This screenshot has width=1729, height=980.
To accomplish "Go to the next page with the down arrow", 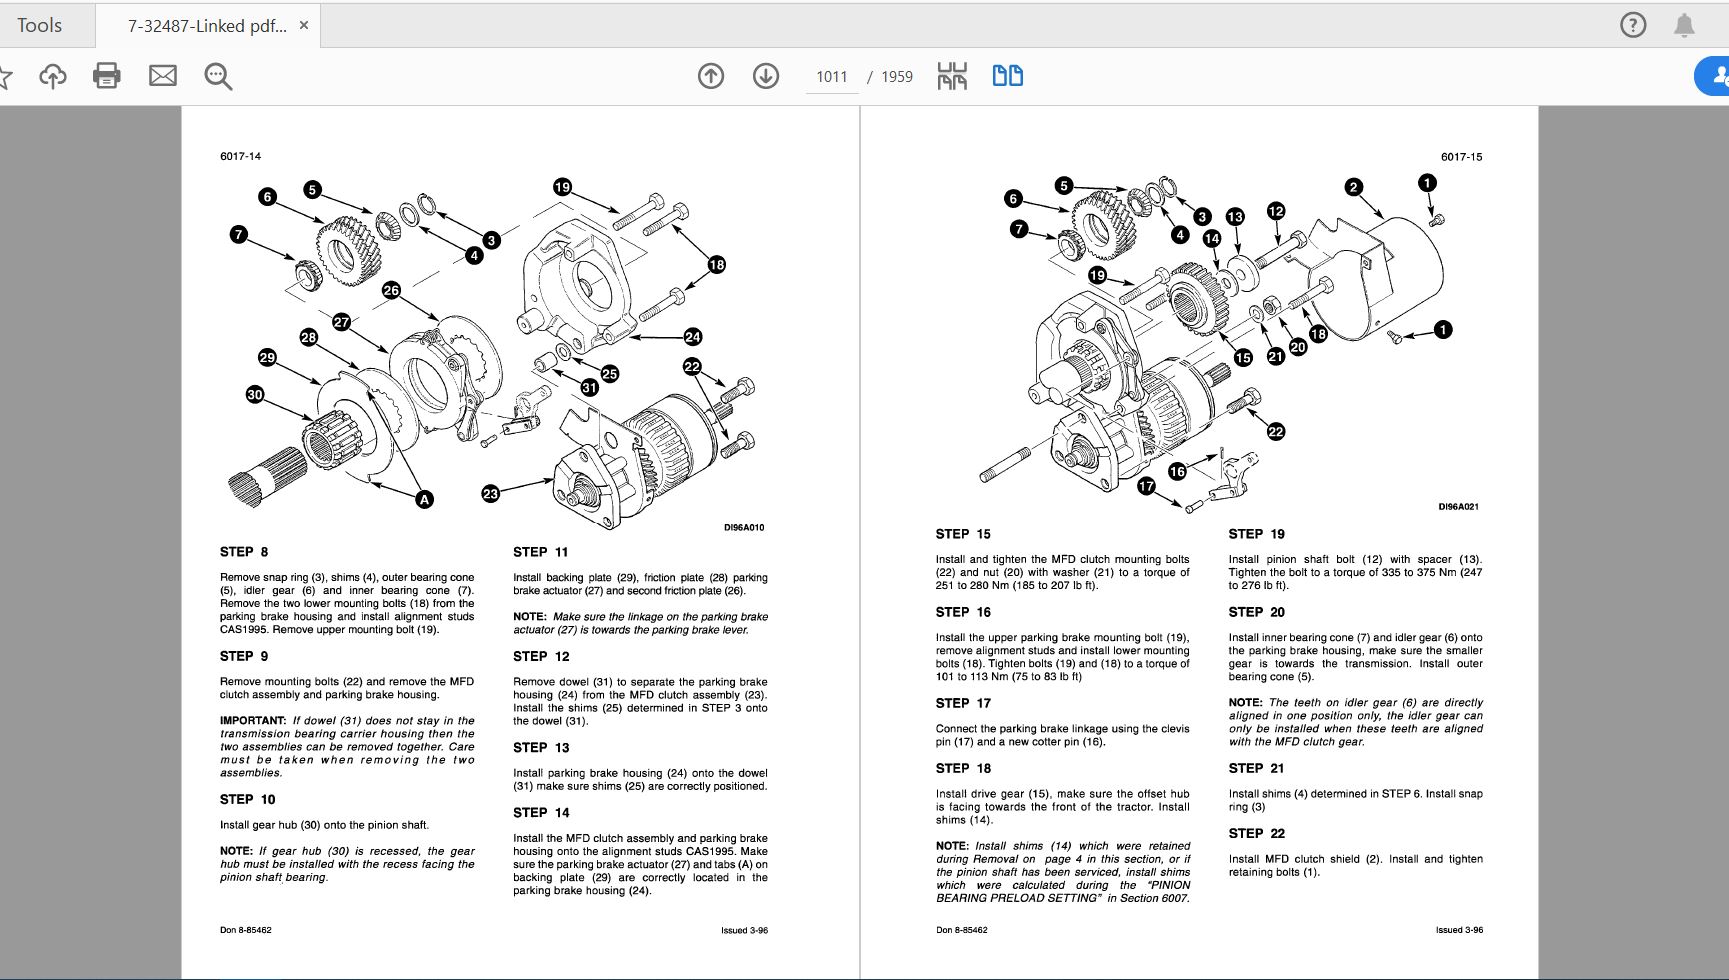I will [x=766, y=75].
